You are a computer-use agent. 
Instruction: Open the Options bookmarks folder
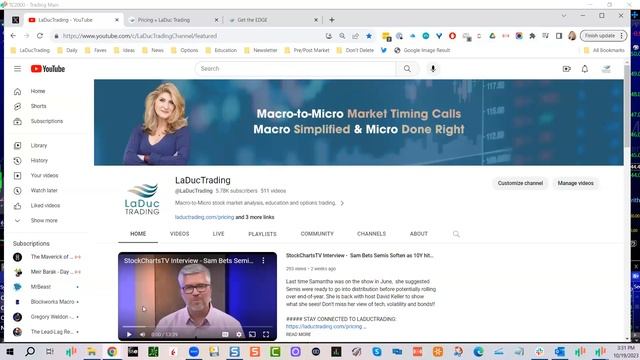[184, 50]
